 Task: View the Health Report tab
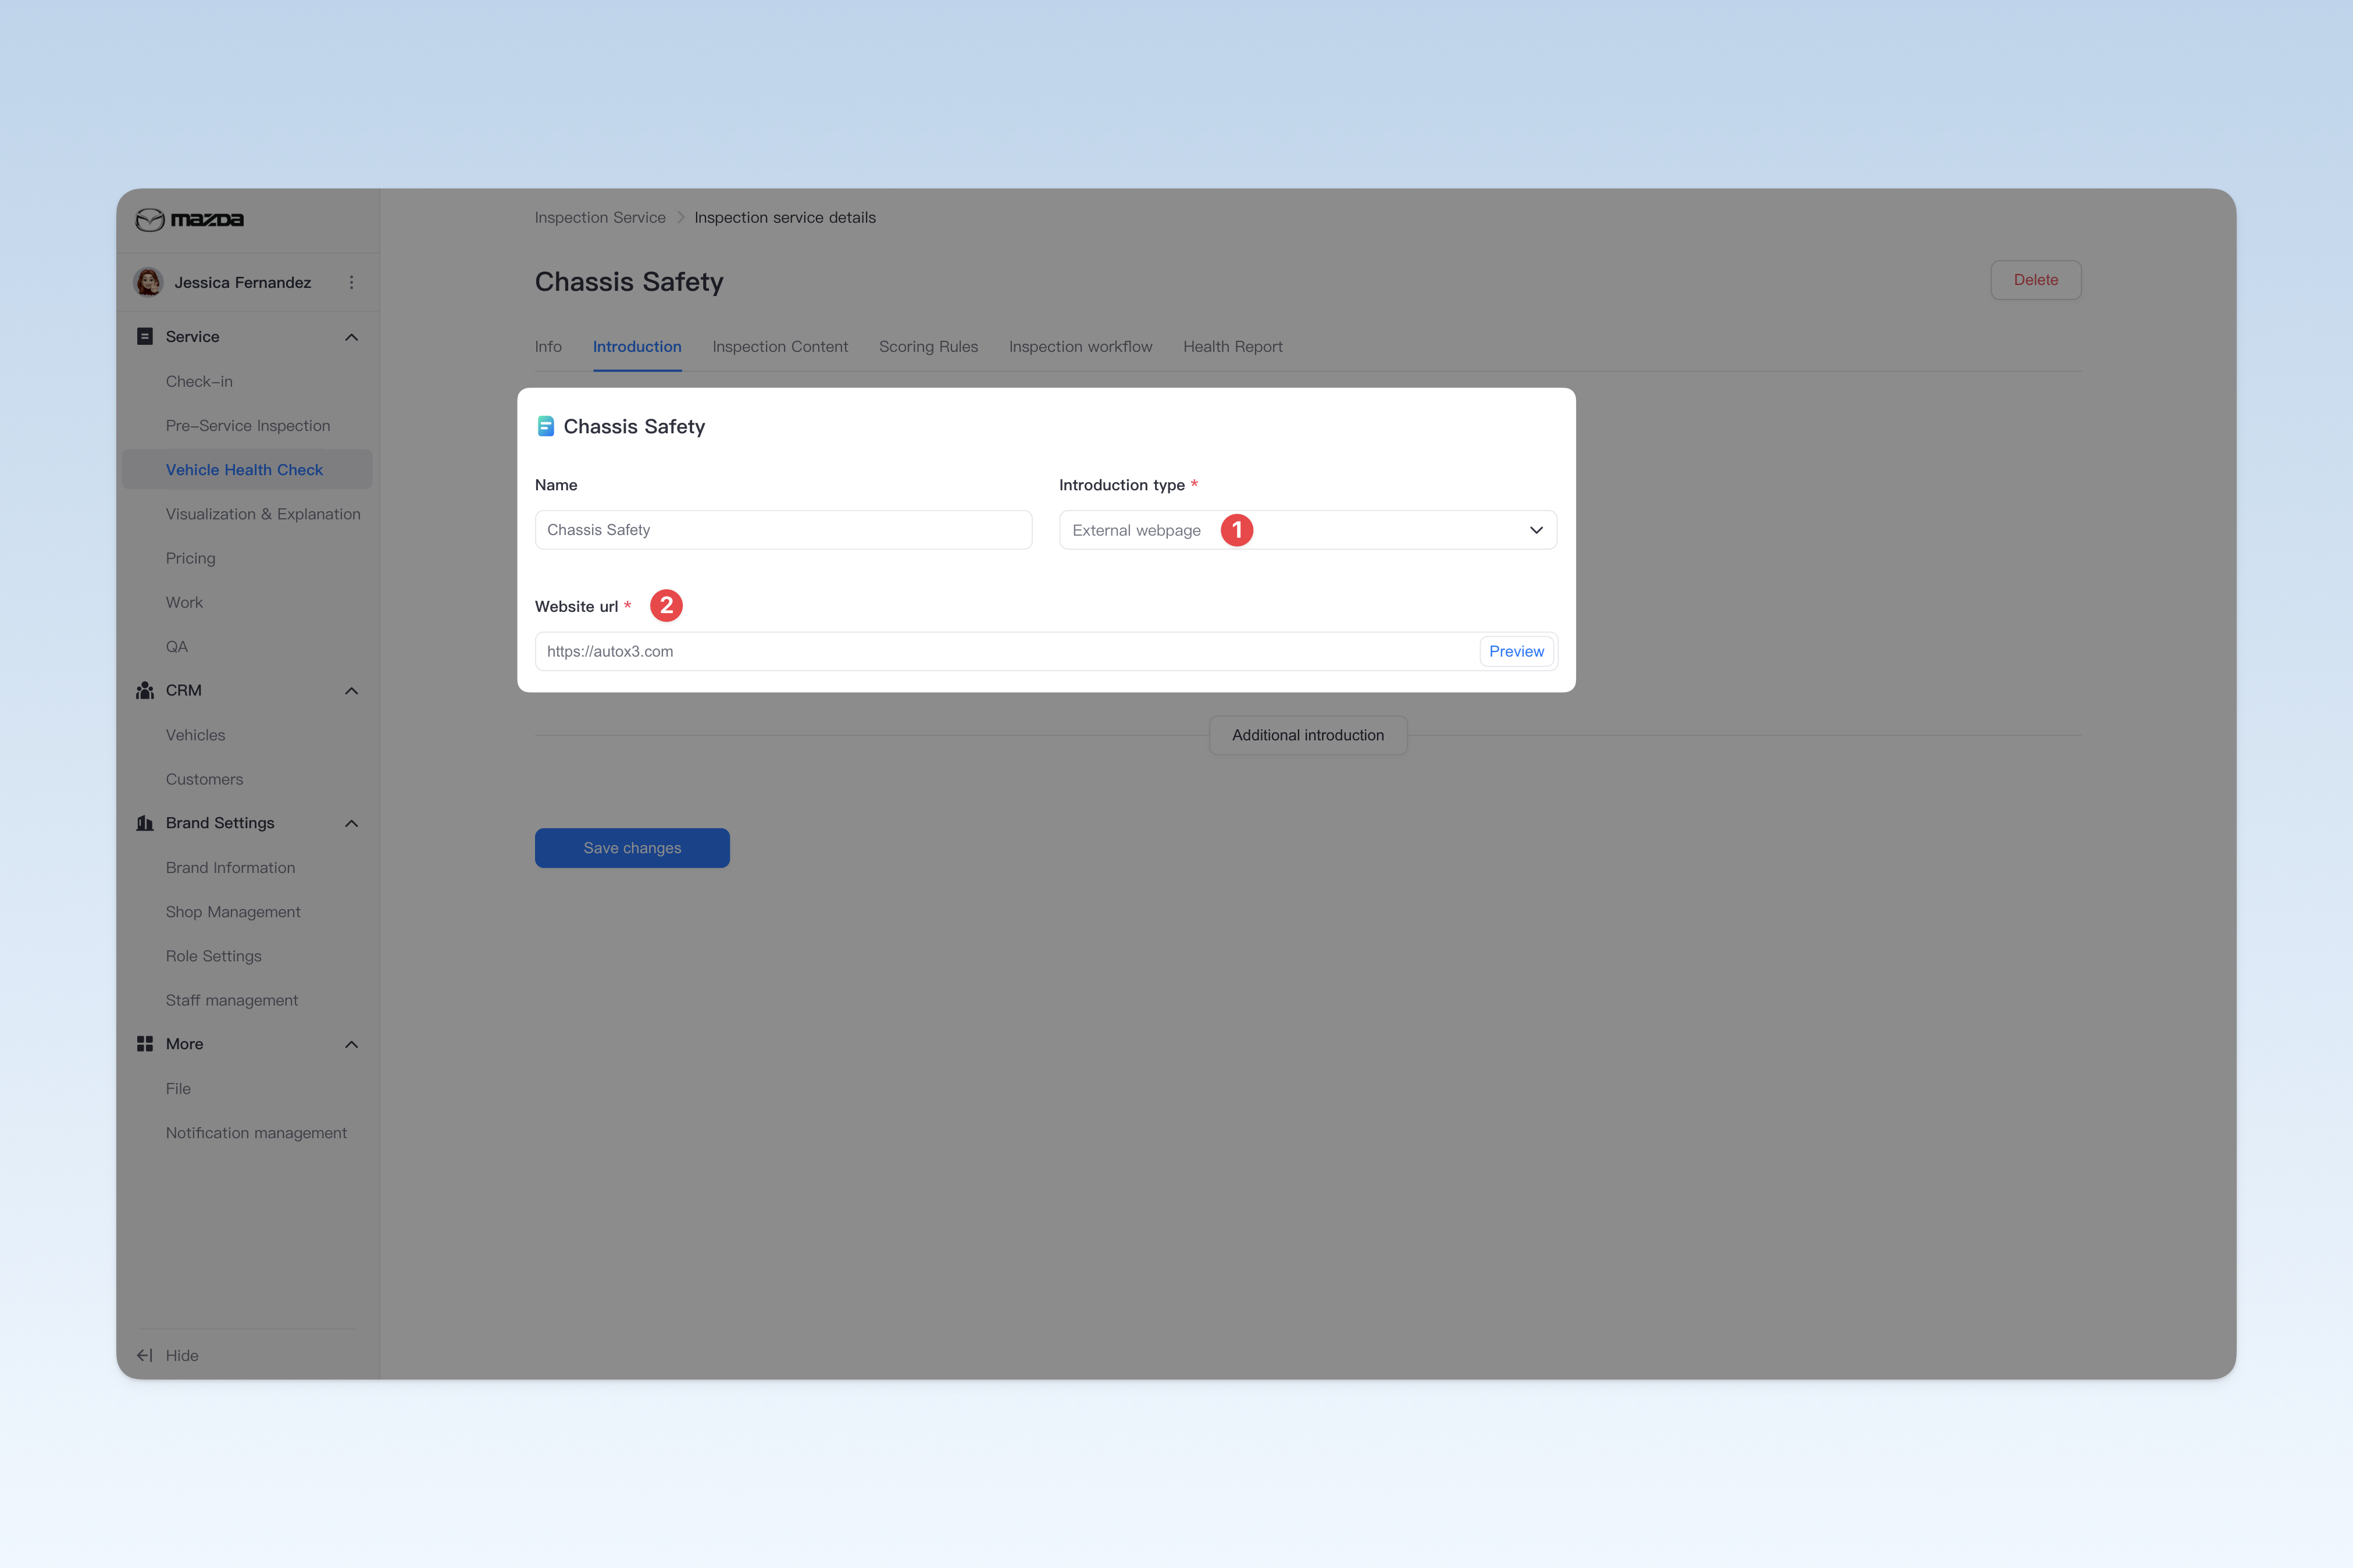point(1232,346)
